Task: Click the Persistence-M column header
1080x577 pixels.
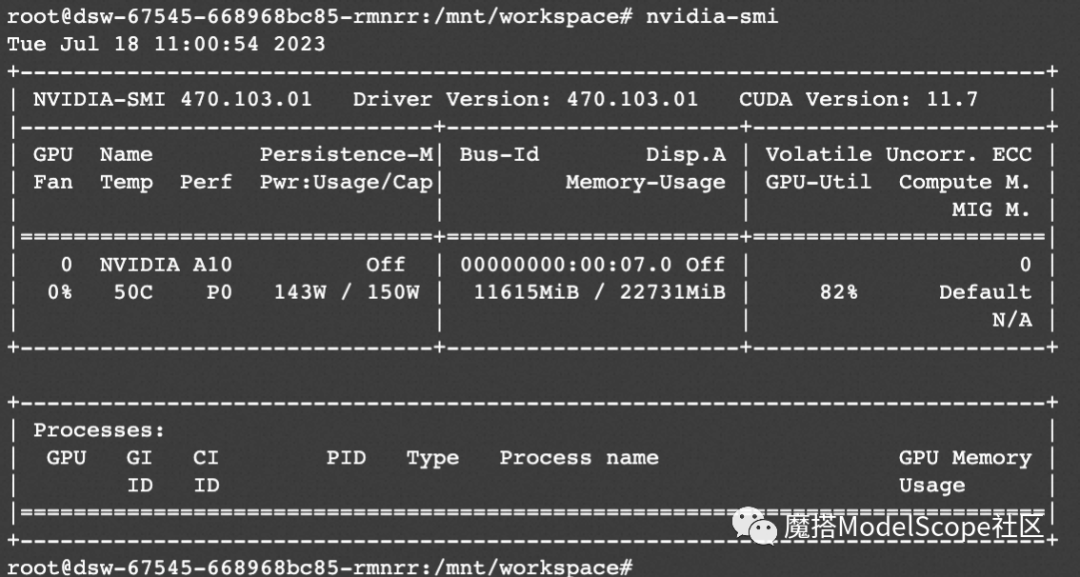Action: 346,154
